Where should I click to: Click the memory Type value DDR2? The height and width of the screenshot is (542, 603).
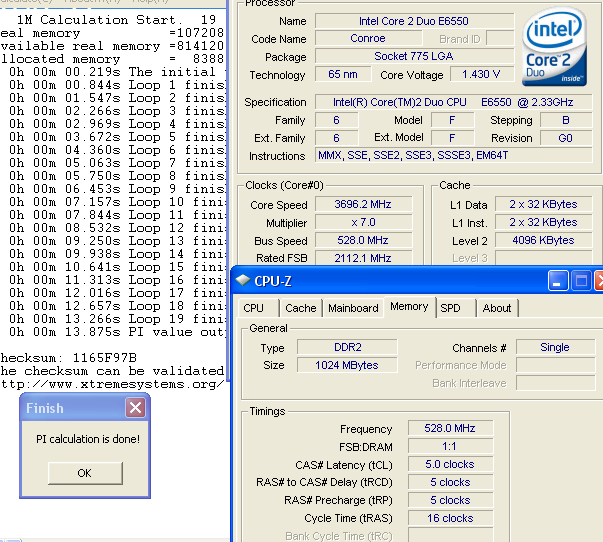point(347,347)
